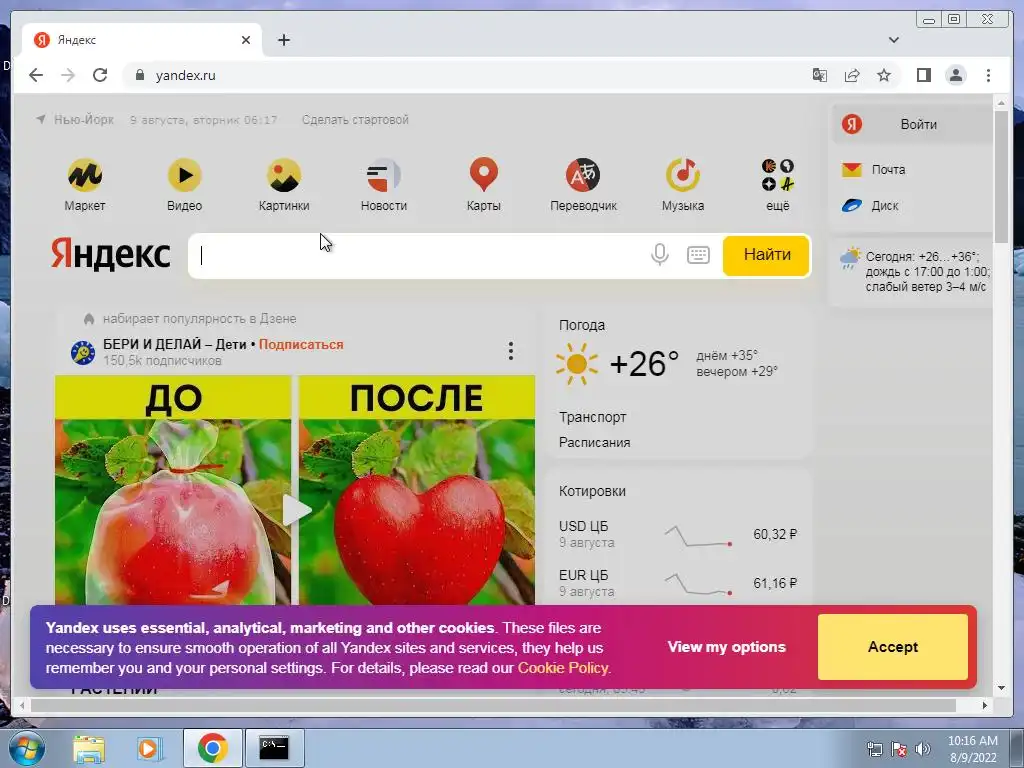Screen dimensions: 1024x768
Task: Click the volume speaker tray icon
Action: [x=922, y=749]
